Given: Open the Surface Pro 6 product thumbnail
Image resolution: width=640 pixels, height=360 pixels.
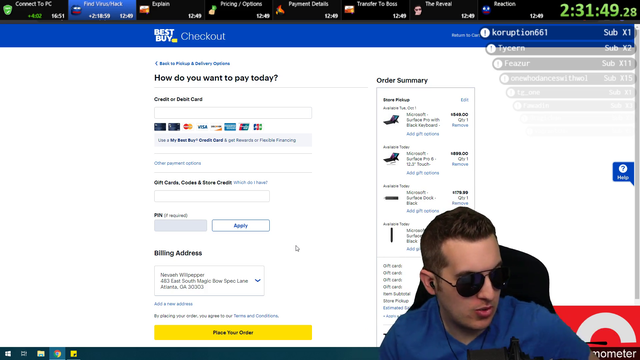Looking at the screenshot, I should (x=391, y=158).
